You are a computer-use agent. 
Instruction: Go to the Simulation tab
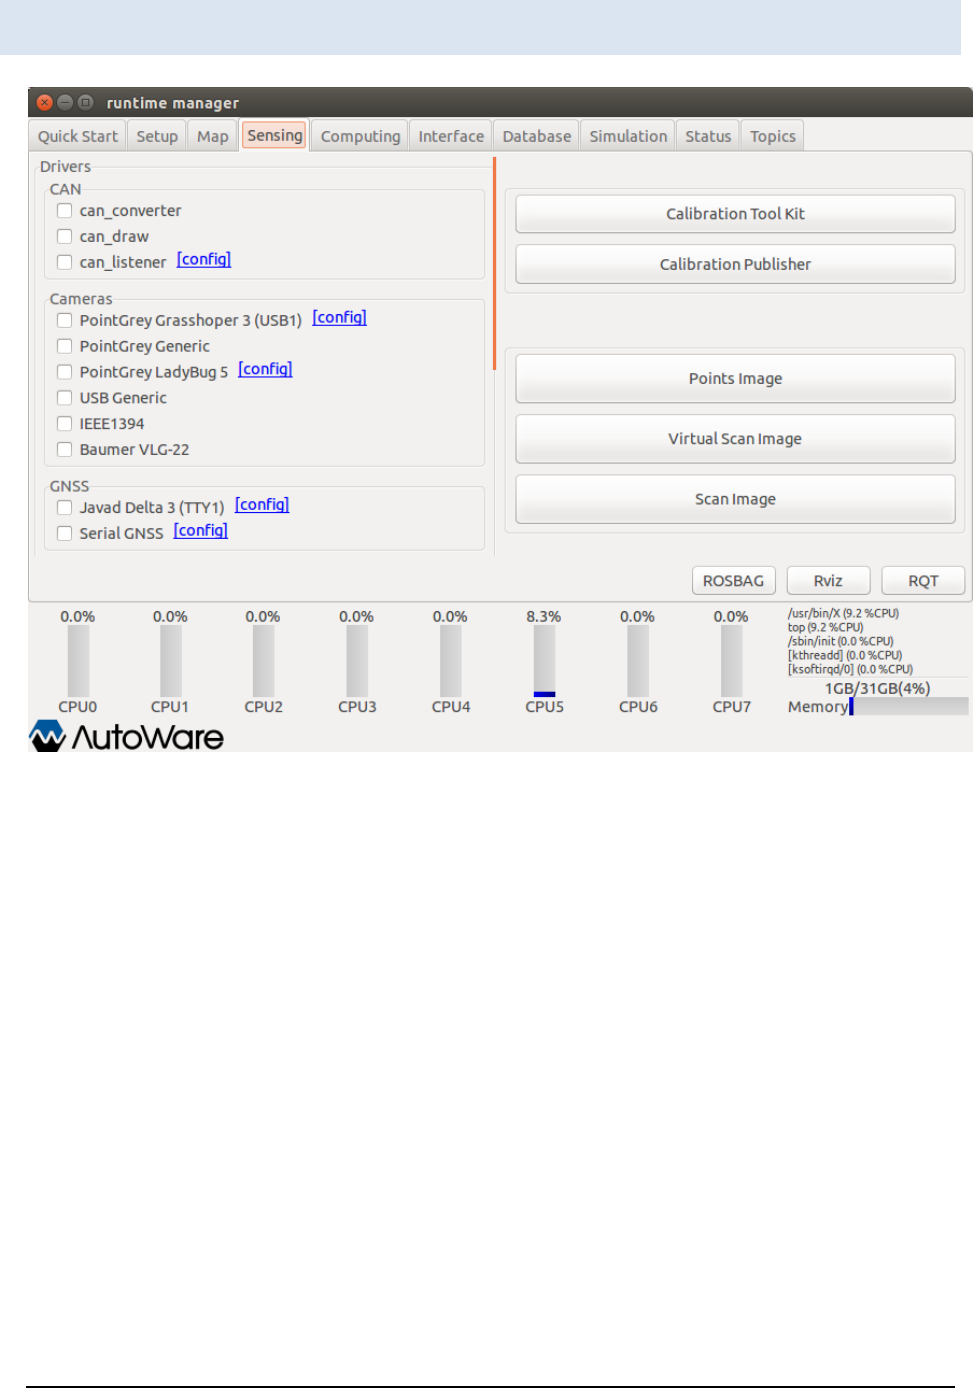point(628,136)
